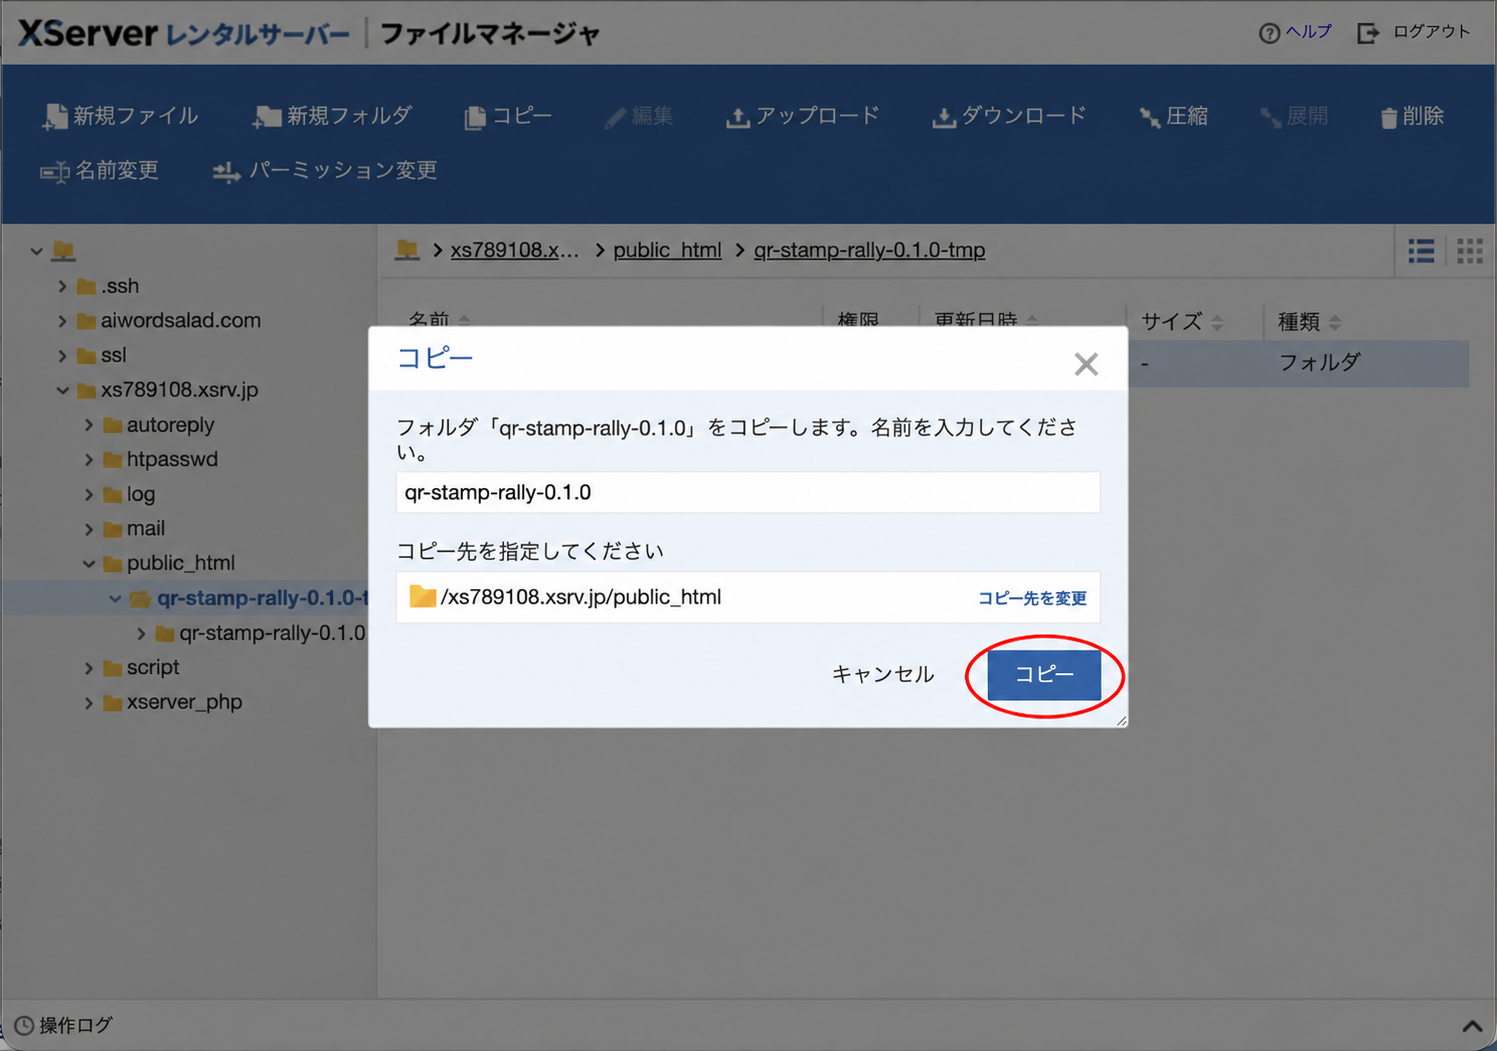Click the root folder breadcrumb icon
The width and height of the screenshot is (1497, 1051).
(x=407, y=249)
